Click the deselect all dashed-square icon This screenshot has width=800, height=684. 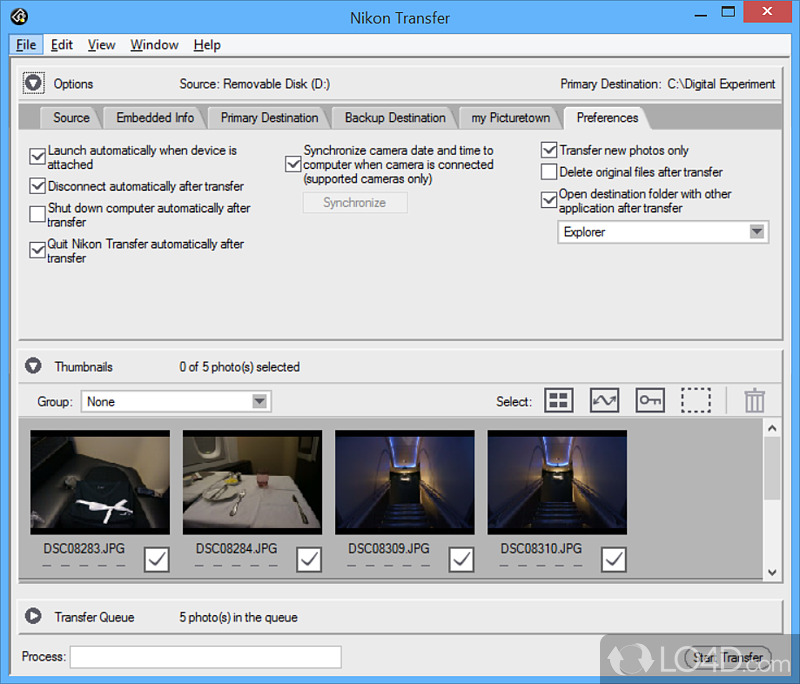click(696, 401)
